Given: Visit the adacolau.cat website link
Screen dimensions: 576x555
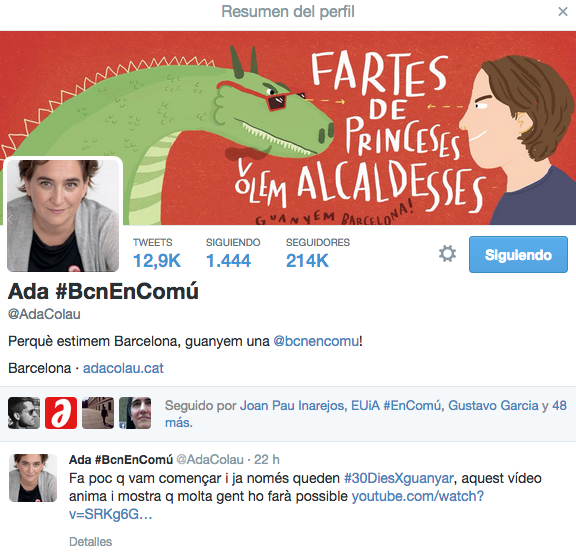Looking at the screenshot, I should [x=123, y=368].
